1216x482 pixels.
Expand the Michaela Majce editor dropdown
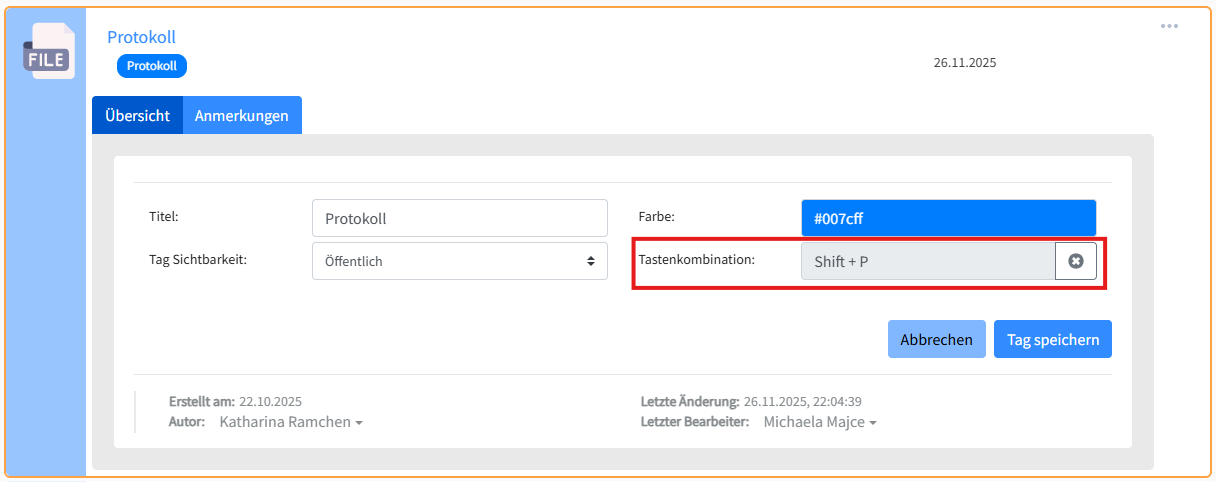[x=819, y=422]
